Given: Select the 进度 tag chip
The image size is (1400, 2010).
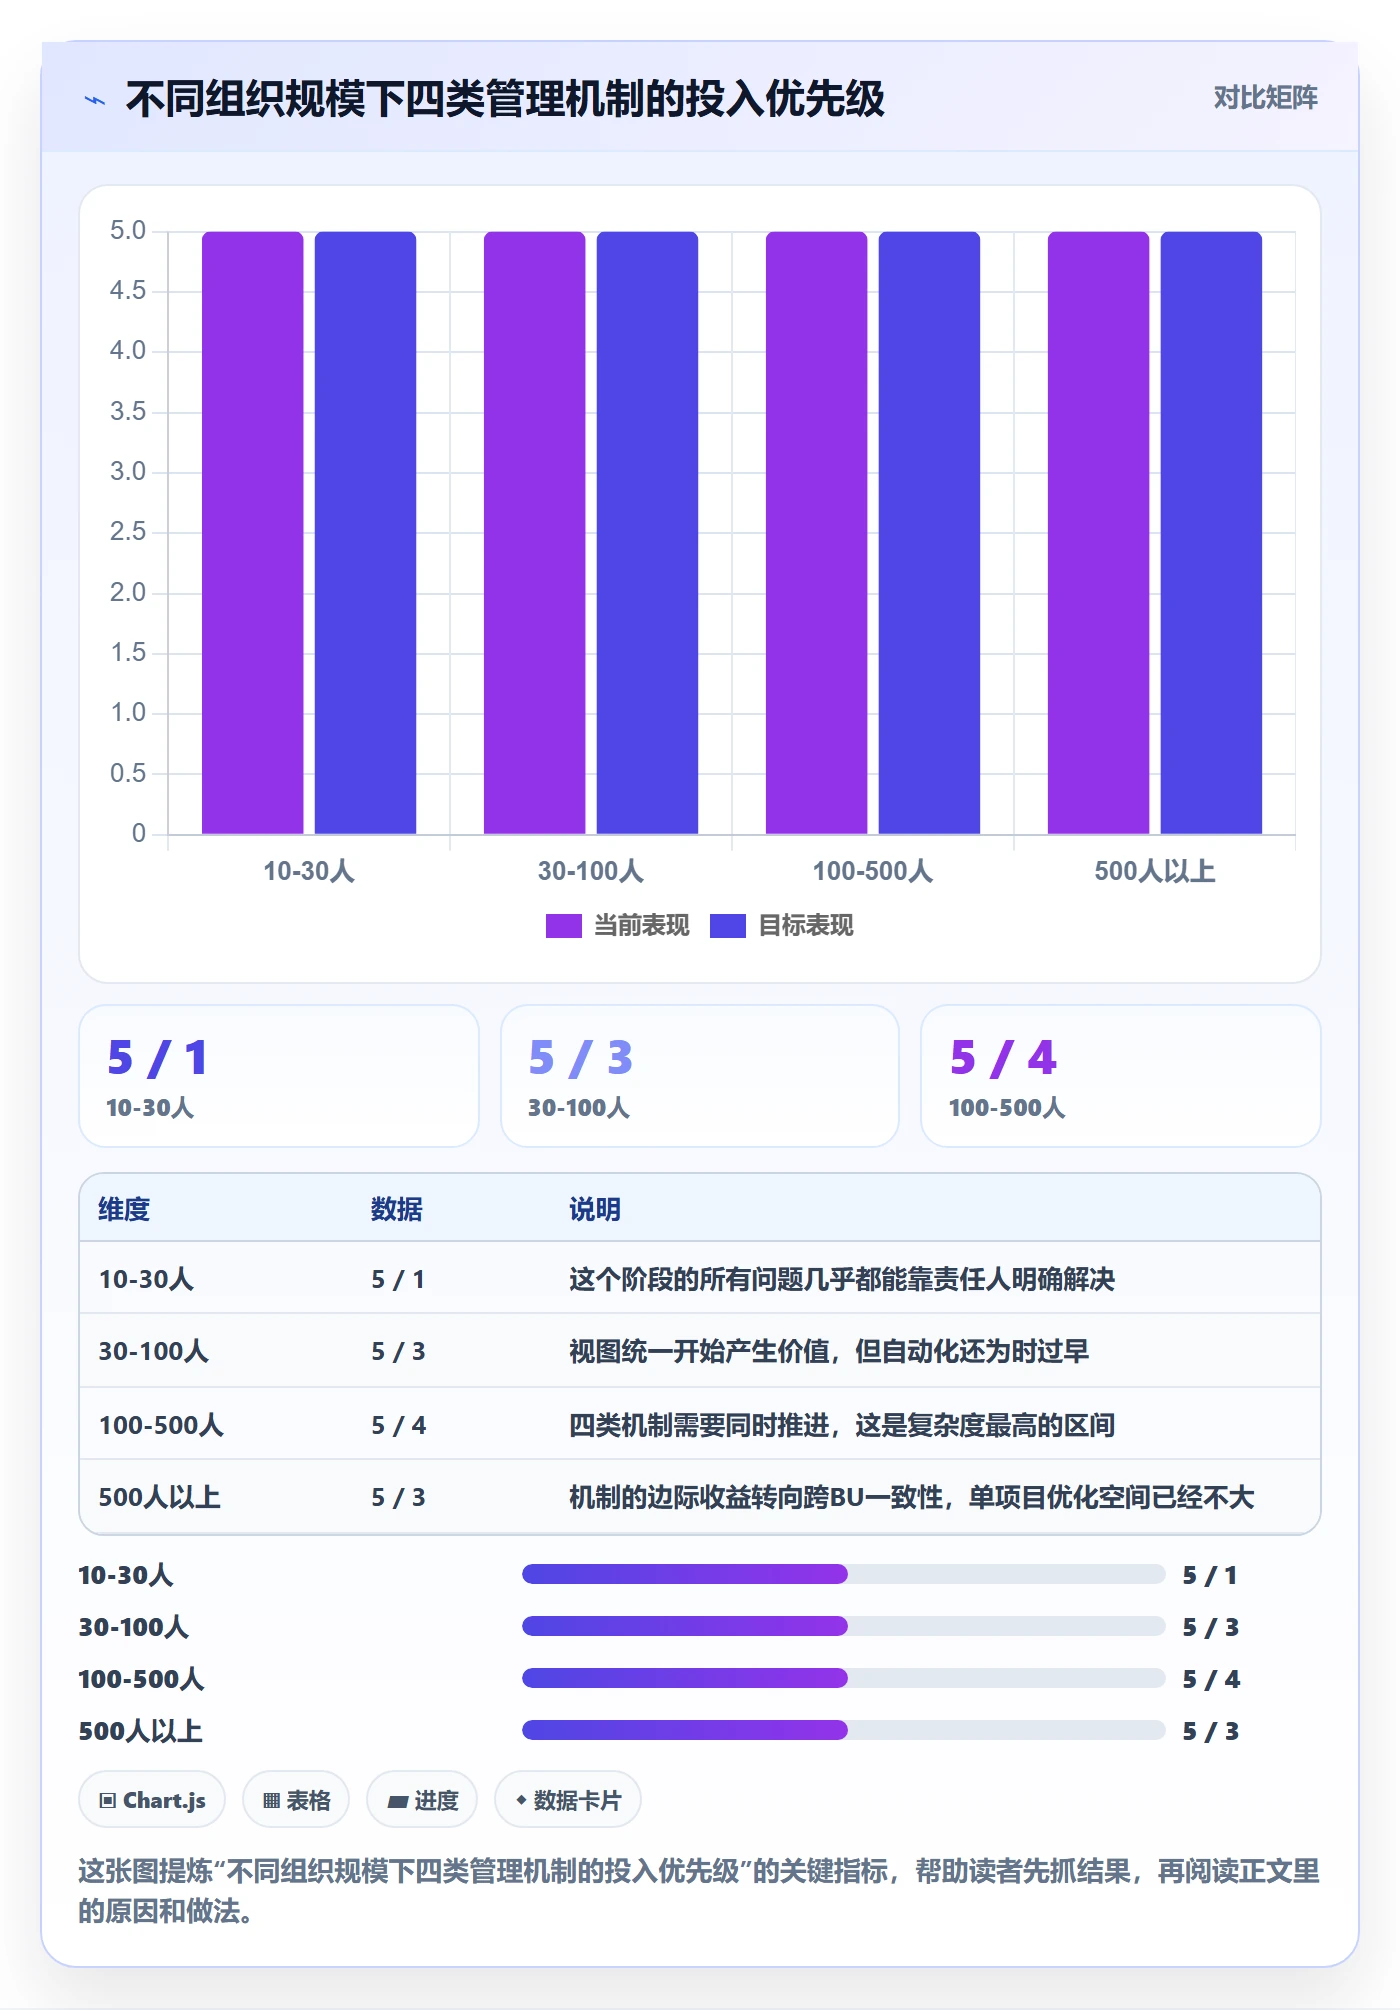Looking at the screenshot, I should click(x=422, y=1800).
